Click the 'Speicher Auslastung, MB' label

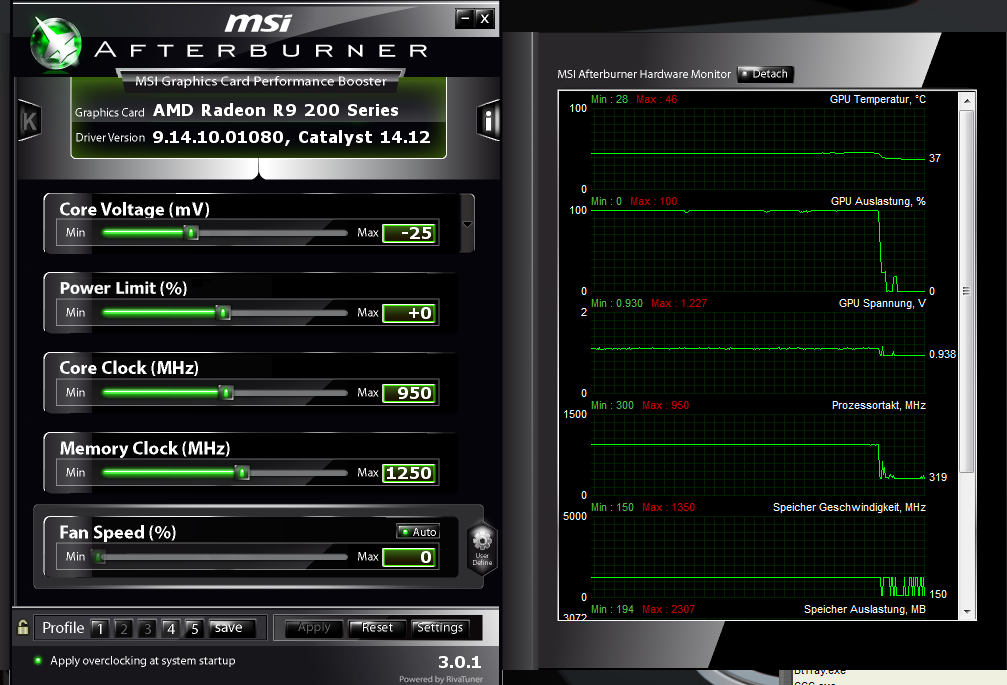point(864,609)
